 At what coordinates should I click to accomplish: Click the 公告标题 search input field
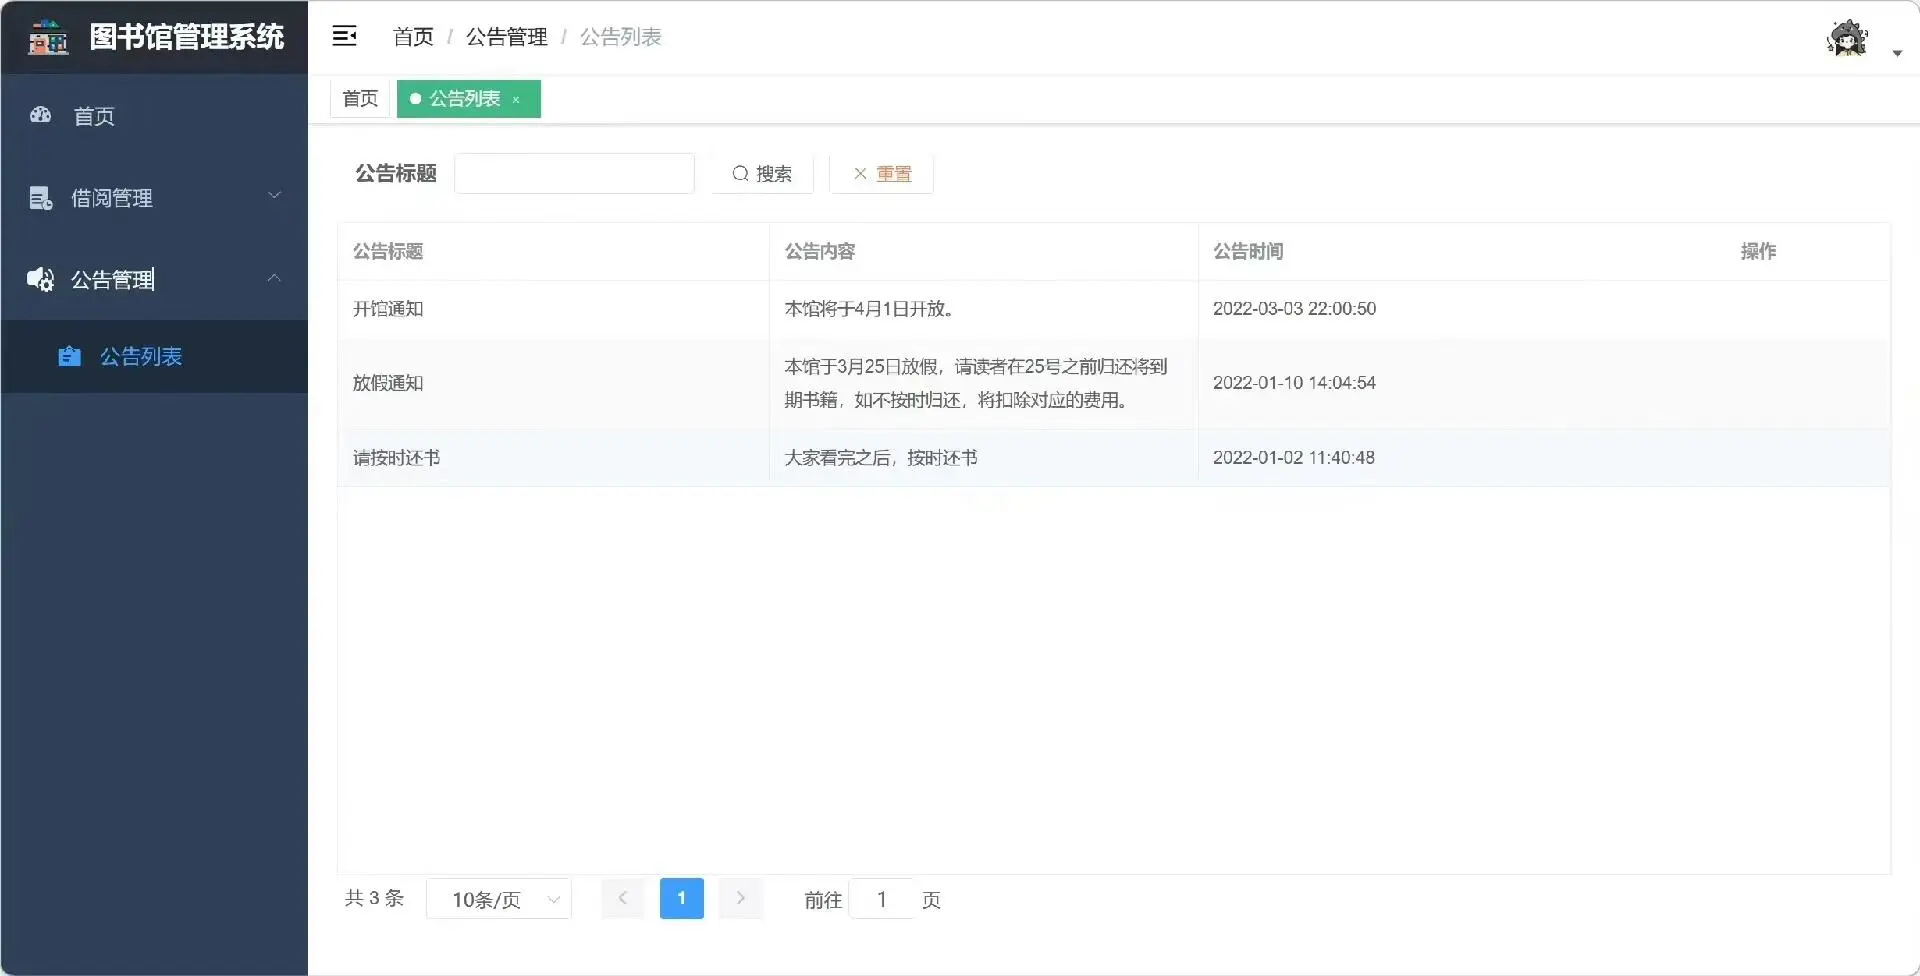(x=574, y=172)
